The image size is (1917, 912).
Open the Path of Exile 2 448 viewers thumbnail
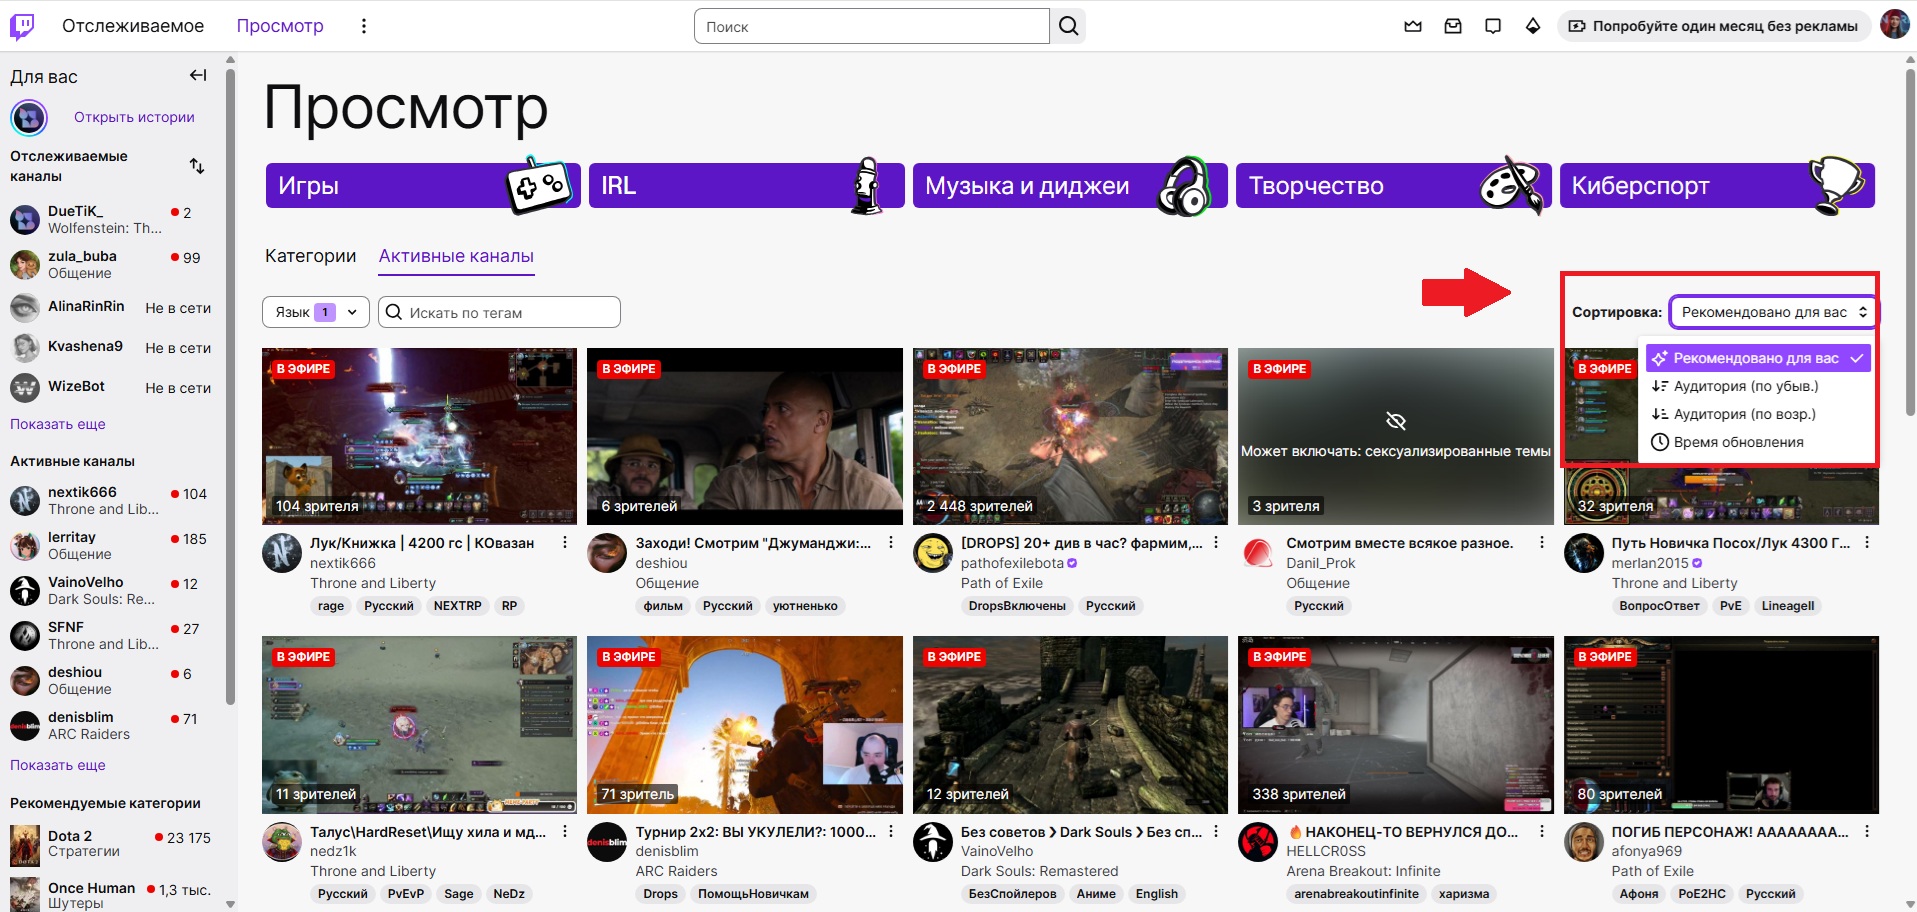[1070, 436]
